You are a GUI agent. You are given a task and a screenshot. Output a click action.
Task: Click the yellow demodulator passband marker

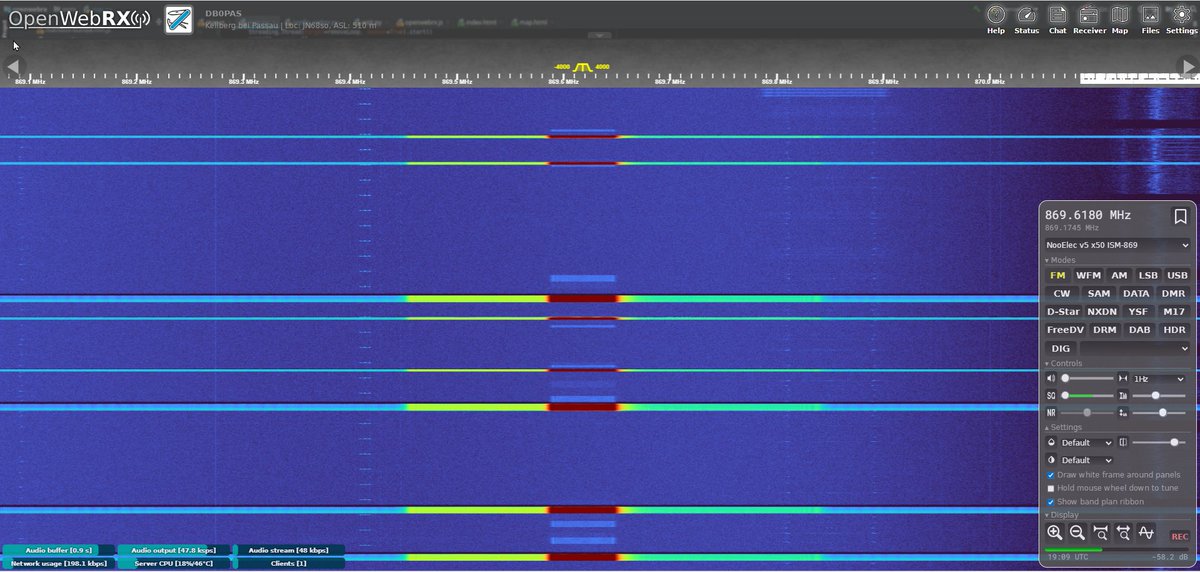coord(583,66)
